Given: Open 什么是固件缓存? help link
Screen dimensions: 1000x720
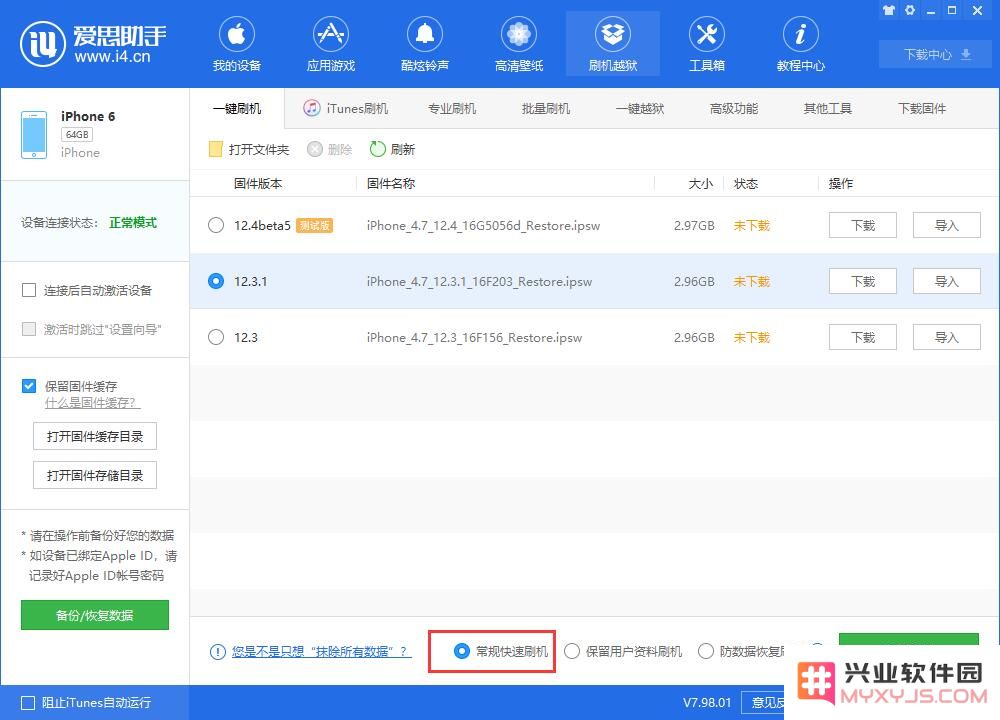Looking at the screenshot, I should [x=92, y=403].
